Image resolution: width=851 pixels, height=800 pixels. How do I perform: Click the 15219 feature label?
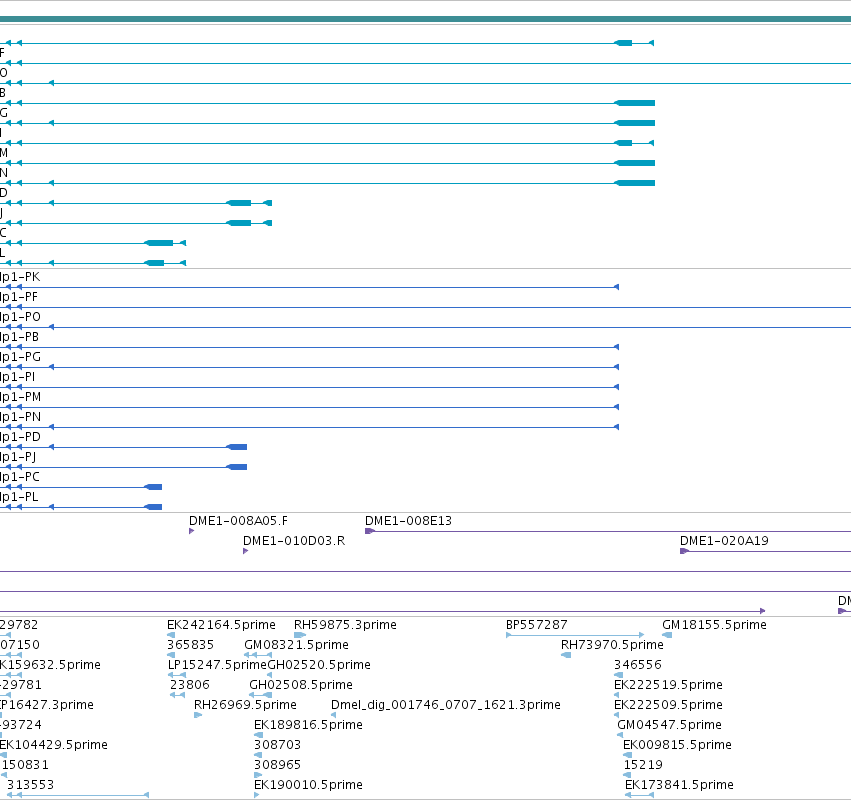[x=643, y=765]
